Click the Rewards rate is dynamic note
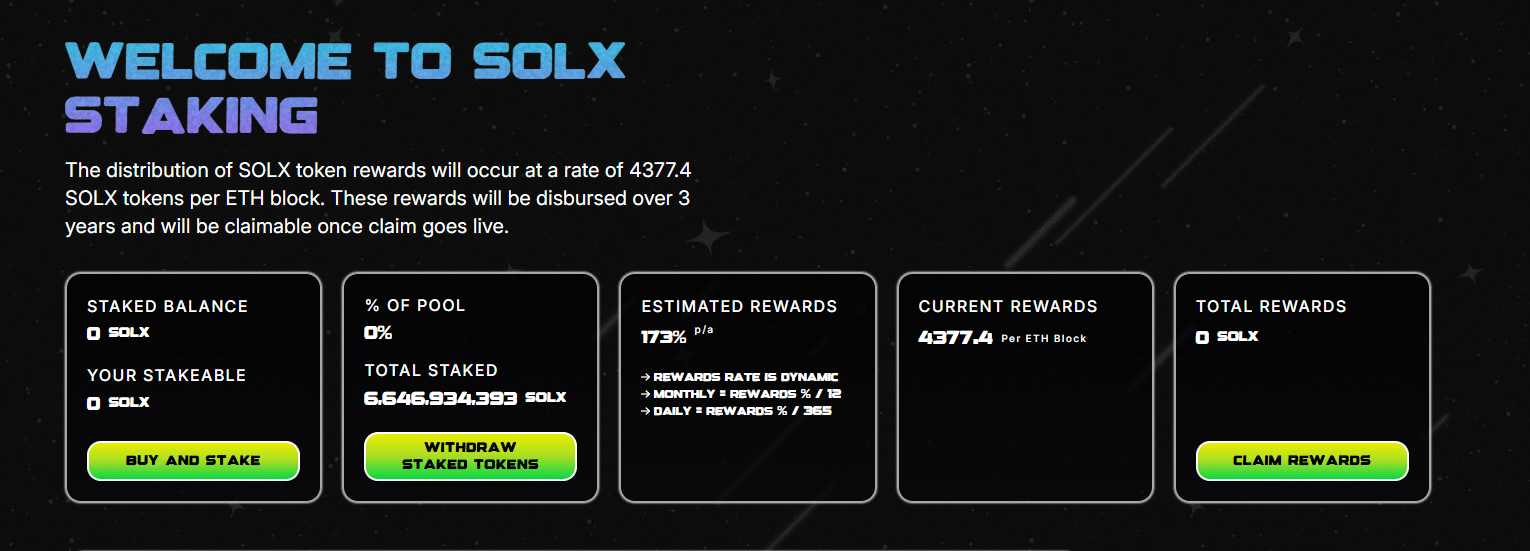Screen dimensions: 1530x551 740,377
